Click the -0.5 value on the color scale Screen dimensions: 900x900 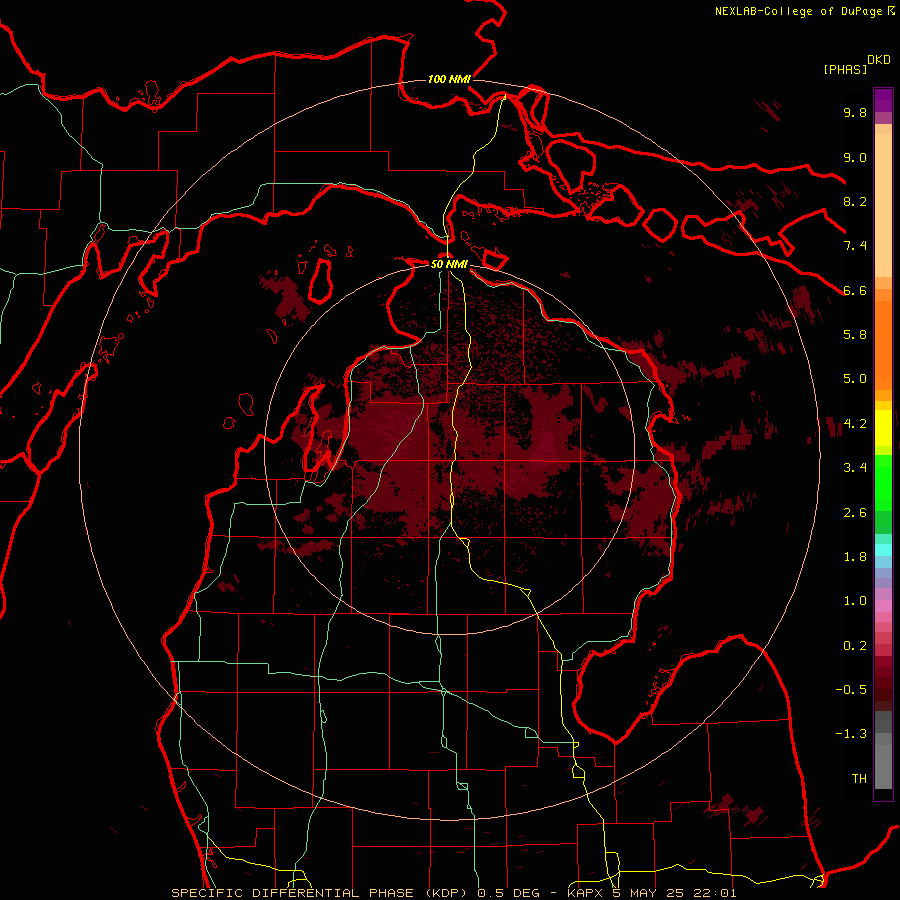click(851, 690)
